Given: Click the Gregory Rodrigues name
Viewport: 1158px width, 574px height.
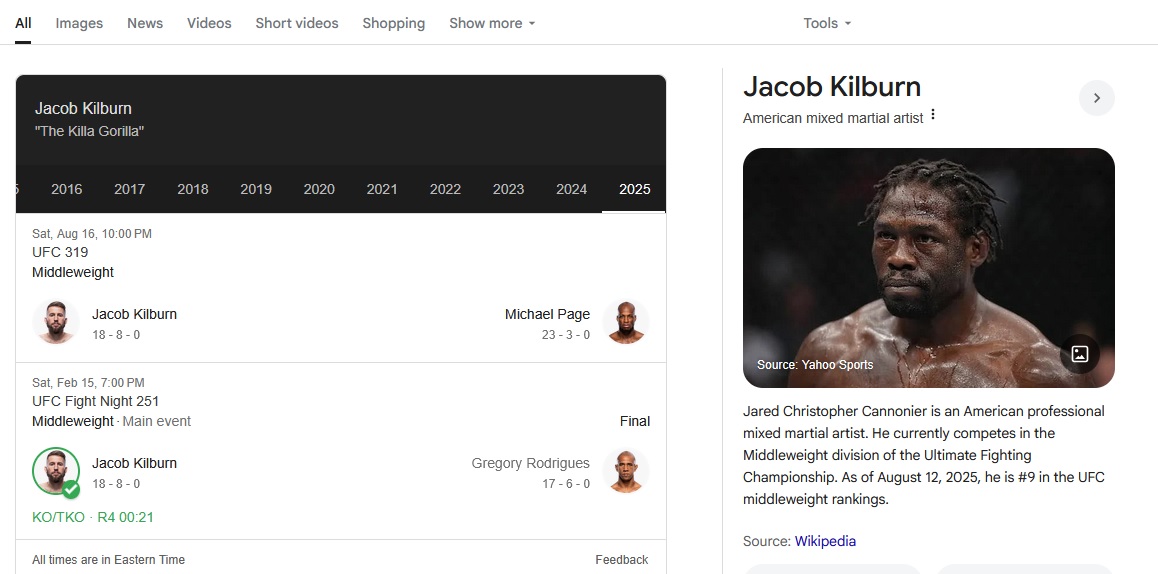Looking at the screenshot, I should 530,463.
